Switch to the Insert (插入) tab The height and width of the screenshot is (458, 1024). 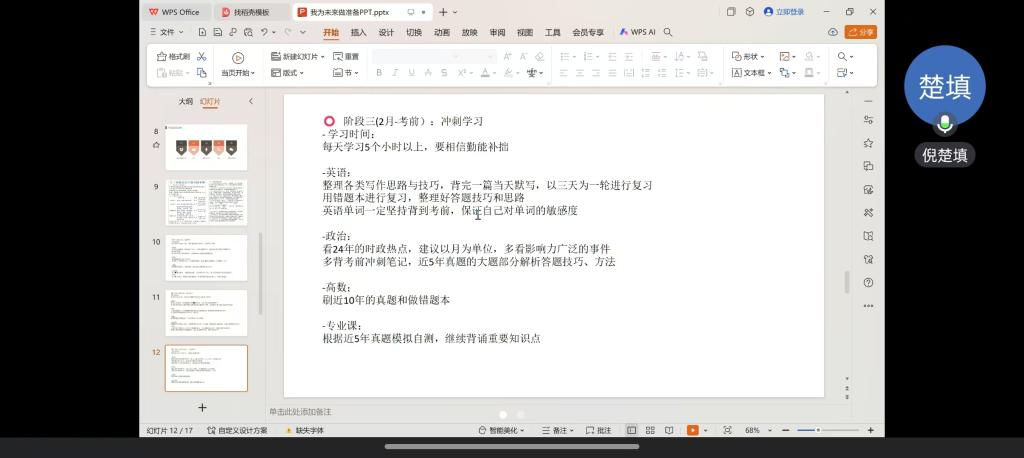coord(359,32)
